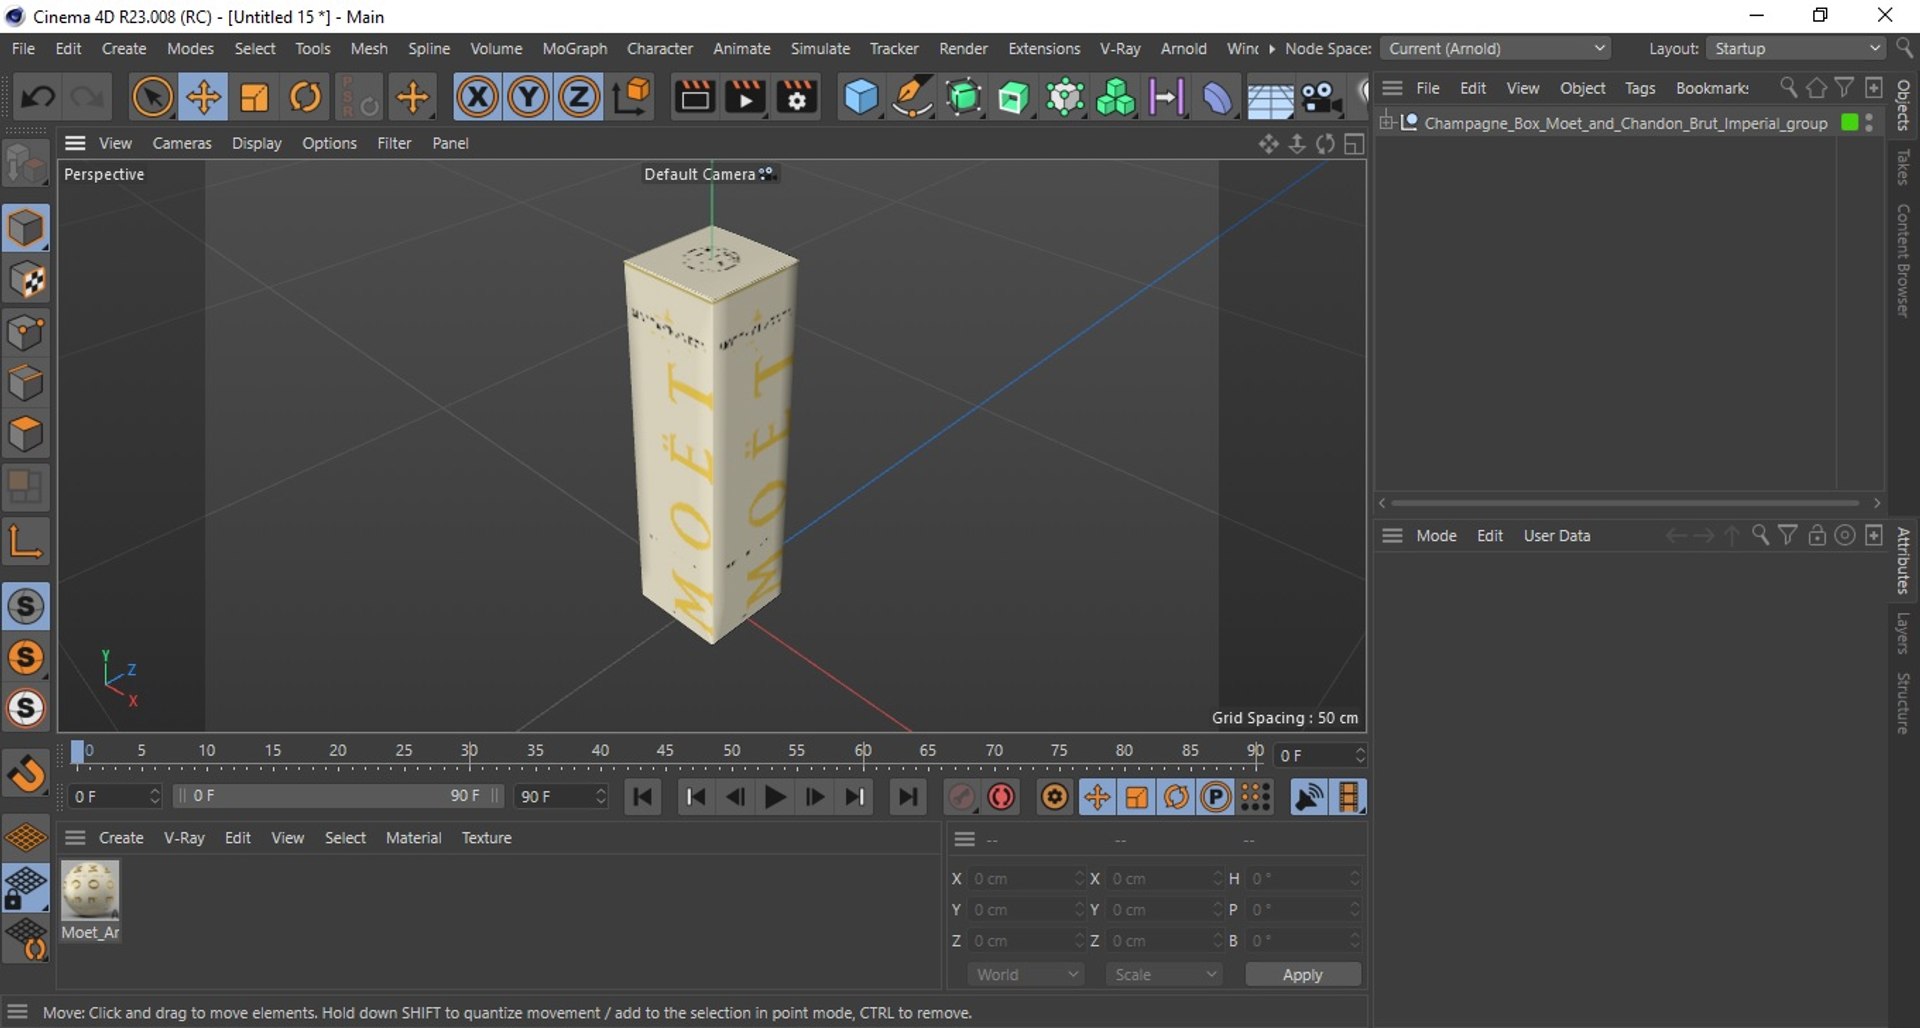Activate the Rotate tool
The image size is (1920, 1028).
pyautogui.click(x=305, y=97)
